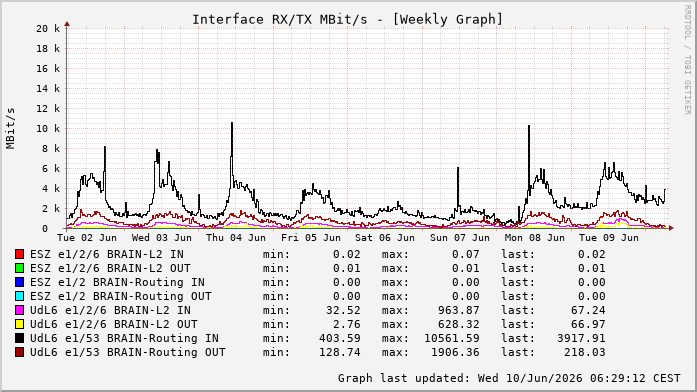Click legend label UdL6 e1/53 BRAIN-Routing IN
Viewport: 697px width, 392px height.
pyautogui.click(x=124, y=338)
